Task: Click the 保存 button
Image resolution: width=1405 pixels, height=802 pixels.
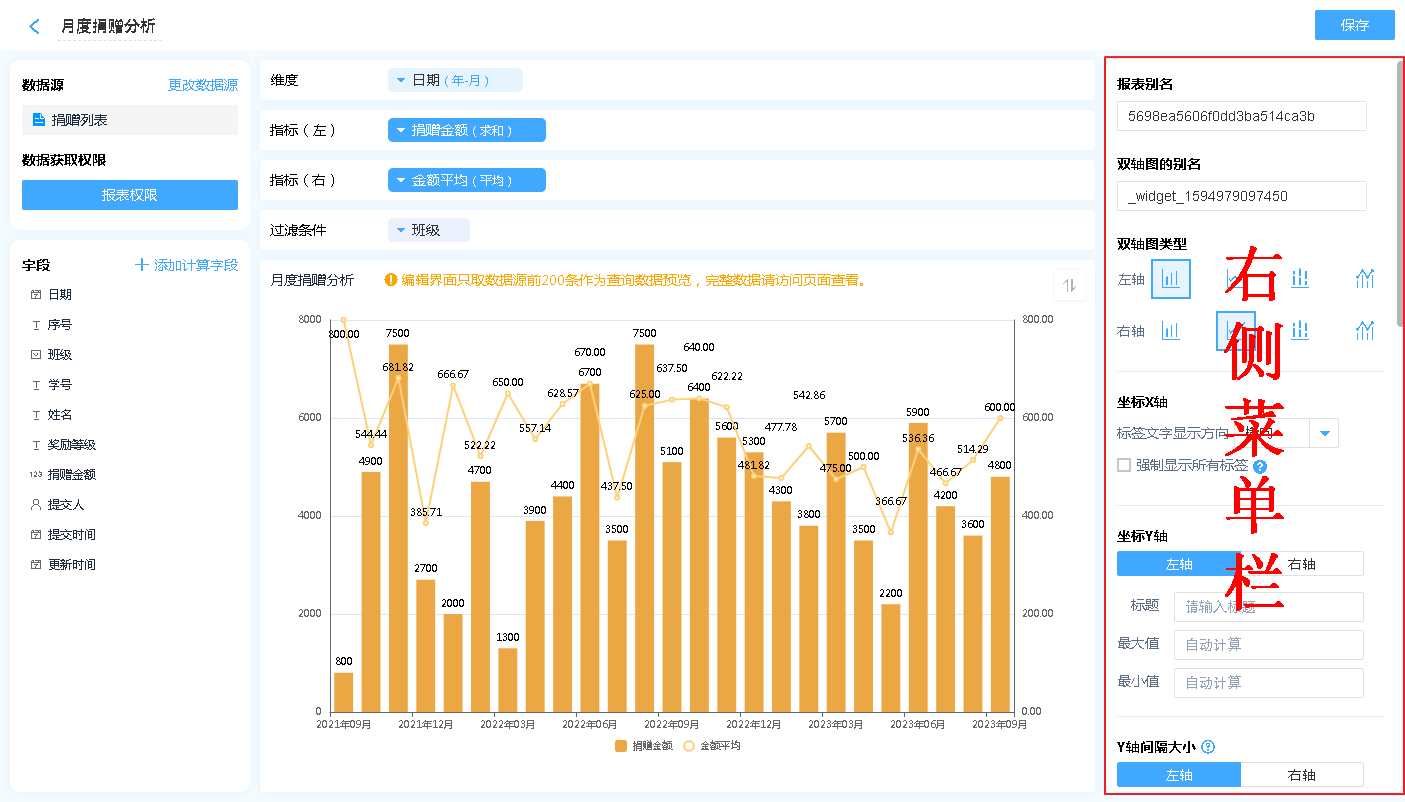Action: [1354, 26]
